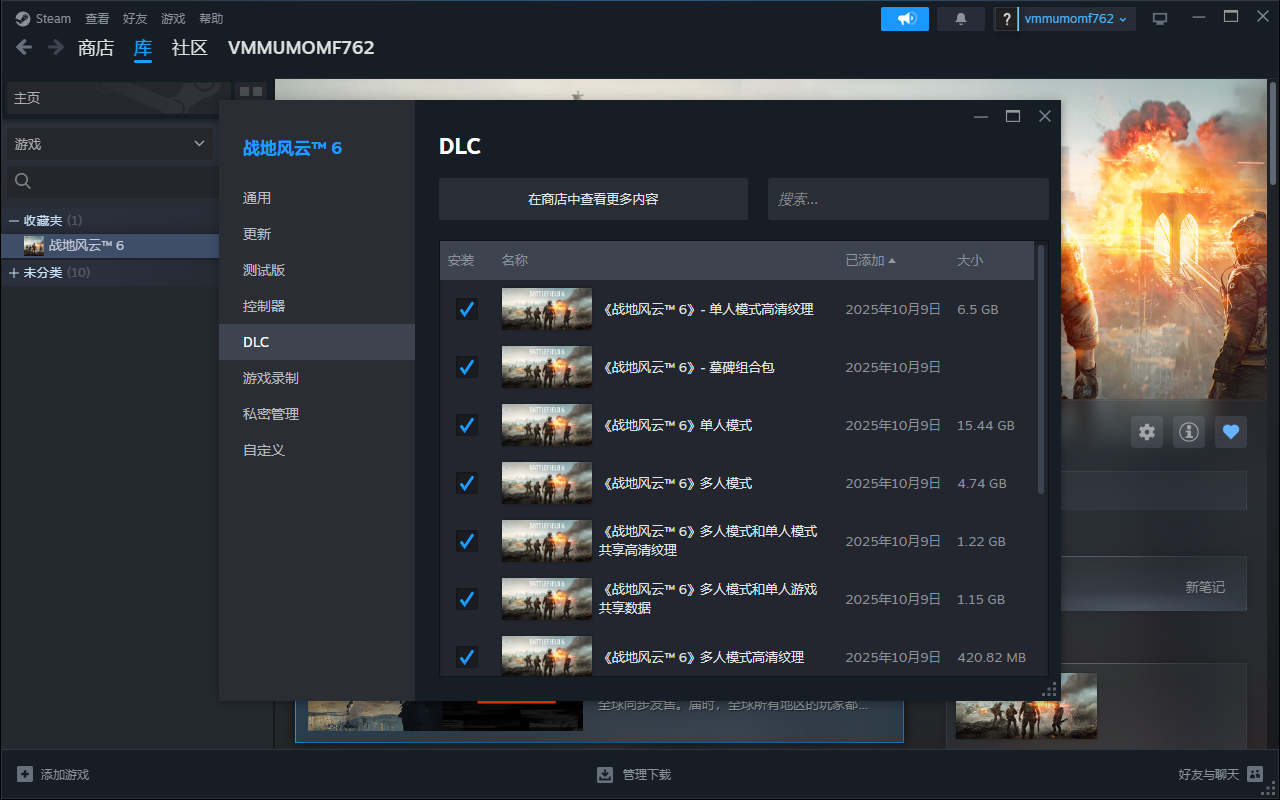Click the DLC search input field
1280x800 pixels.
(908, 199)
